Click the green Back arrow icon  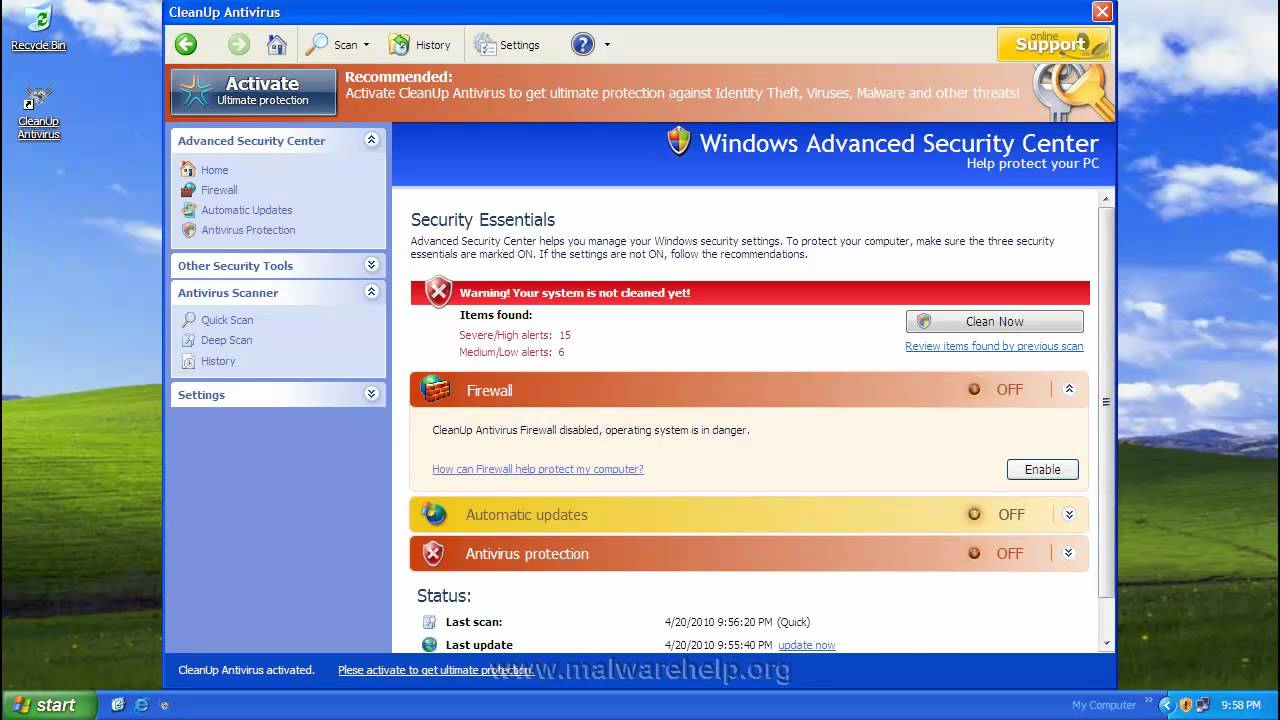point(185,44)
